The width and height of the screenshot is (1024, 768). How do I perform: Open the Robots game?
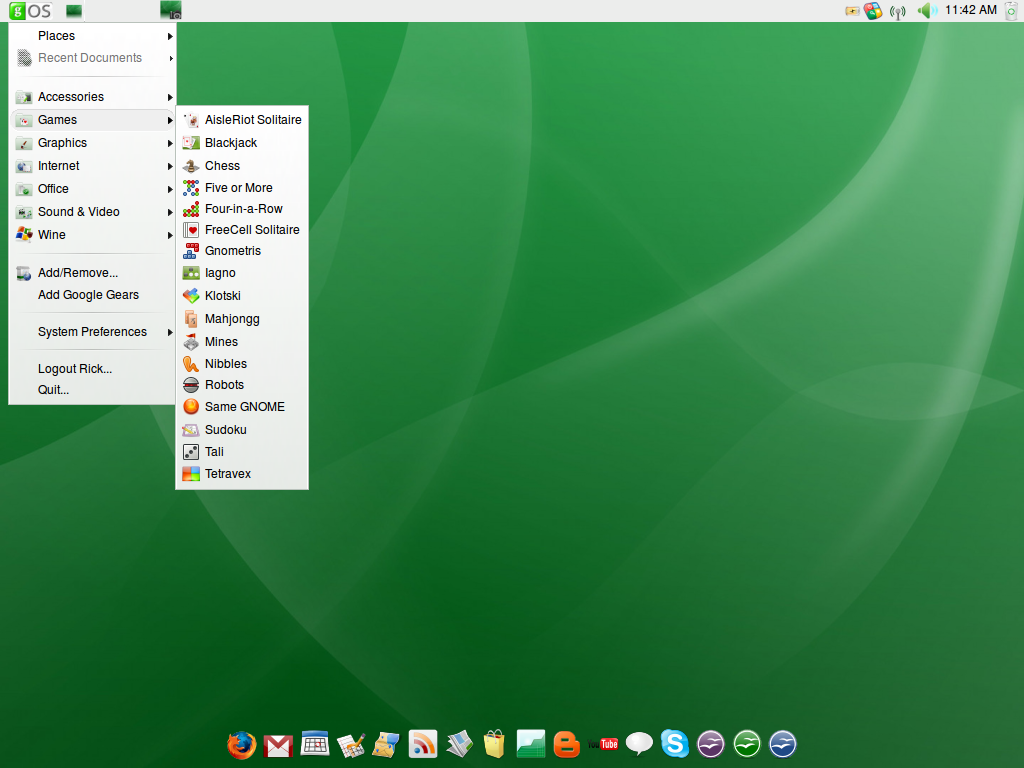(x=242, y=385)
